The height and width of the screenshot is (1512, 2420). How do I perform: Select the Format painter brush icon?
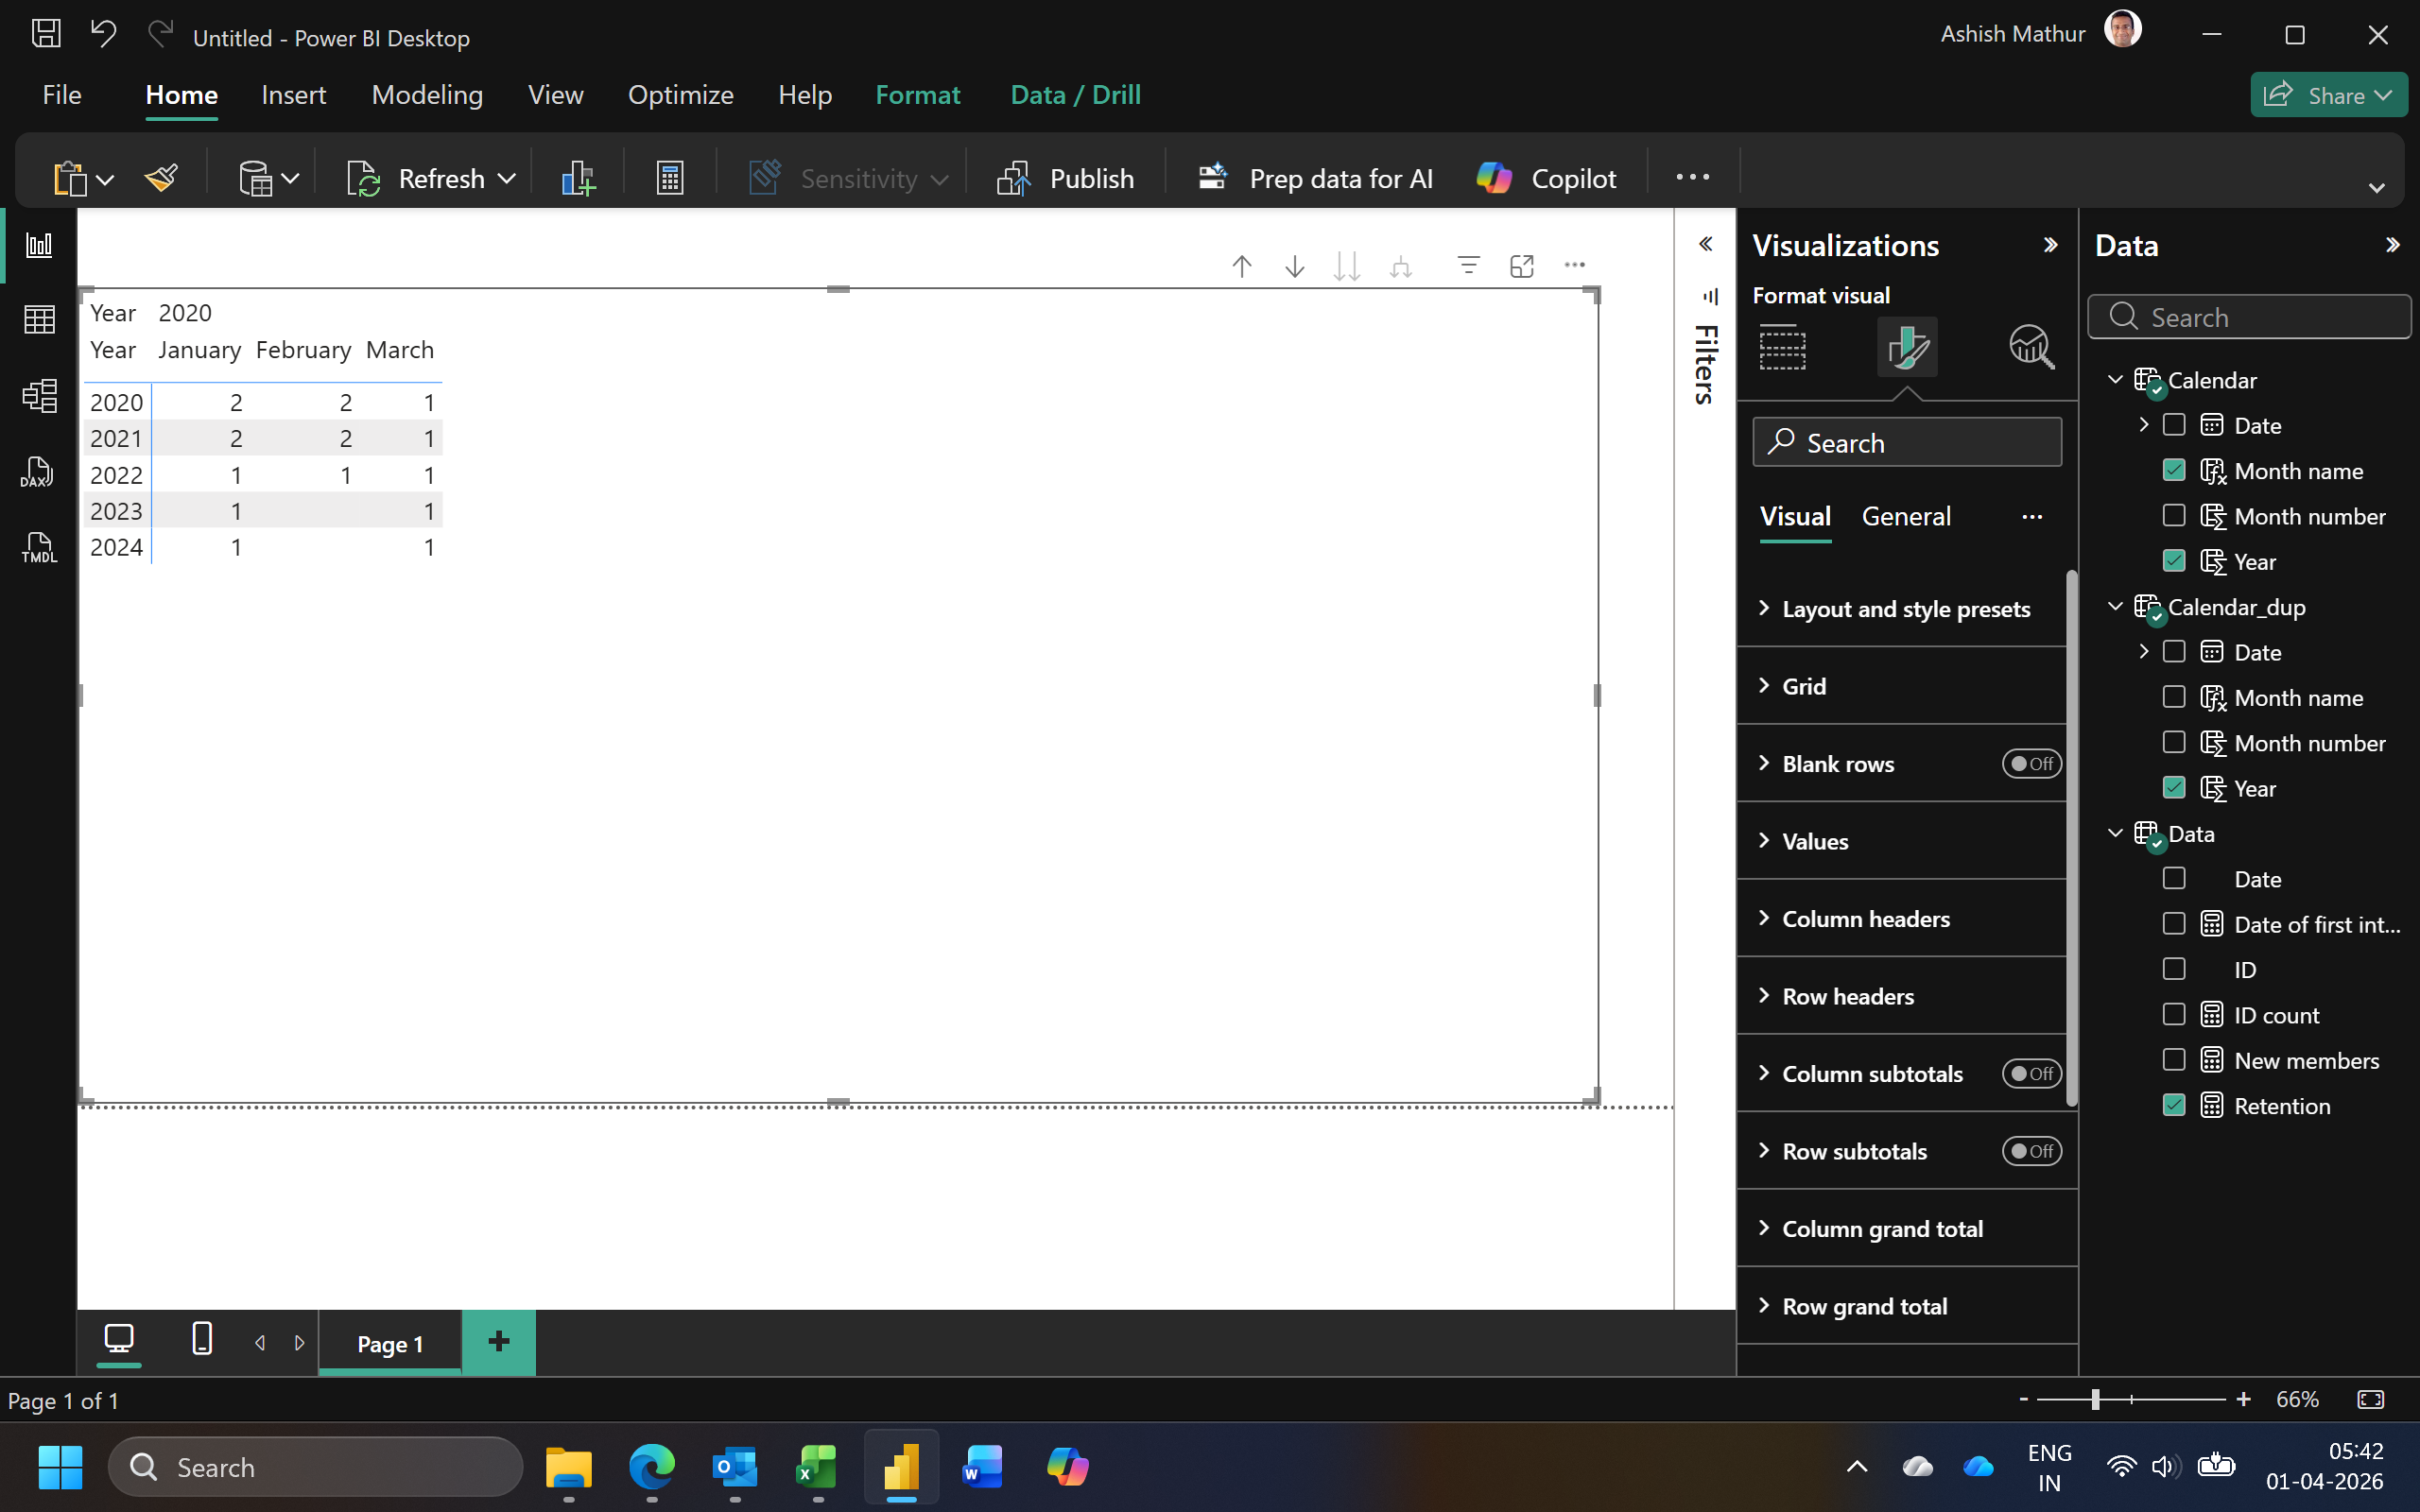click(161, 178)
